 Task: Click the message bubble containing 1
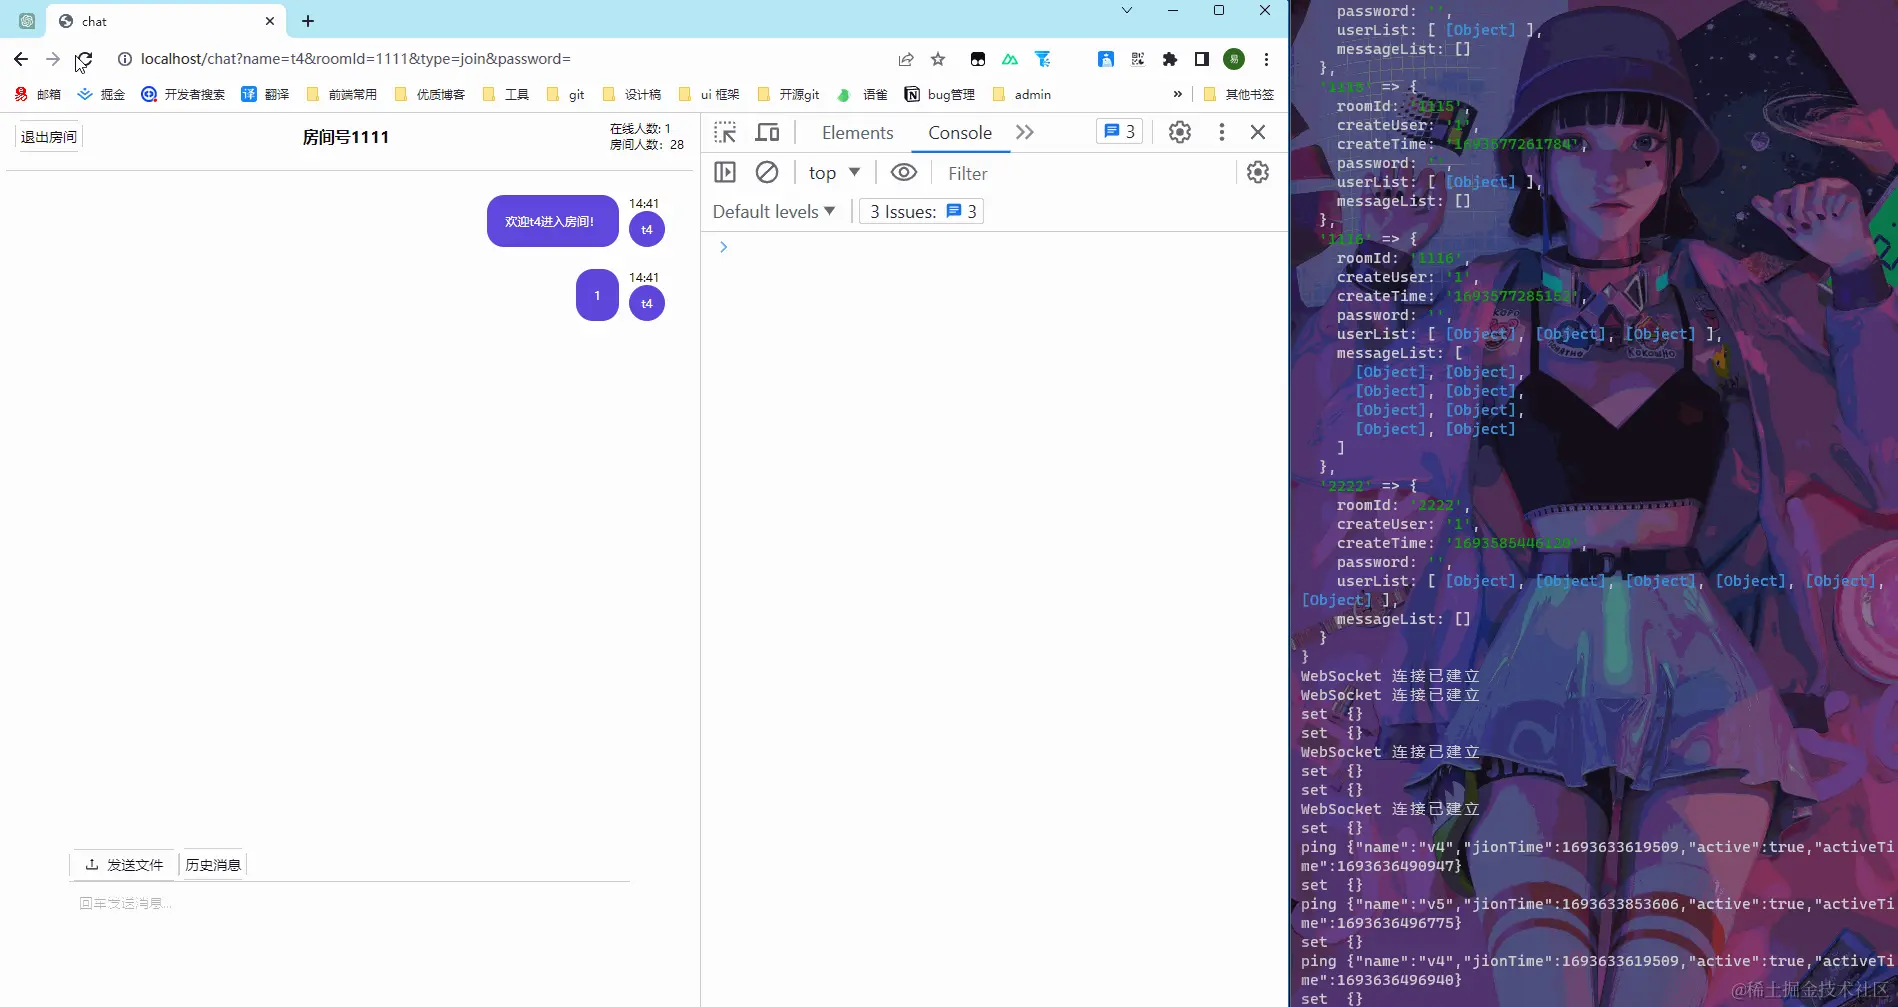point(597,295)
